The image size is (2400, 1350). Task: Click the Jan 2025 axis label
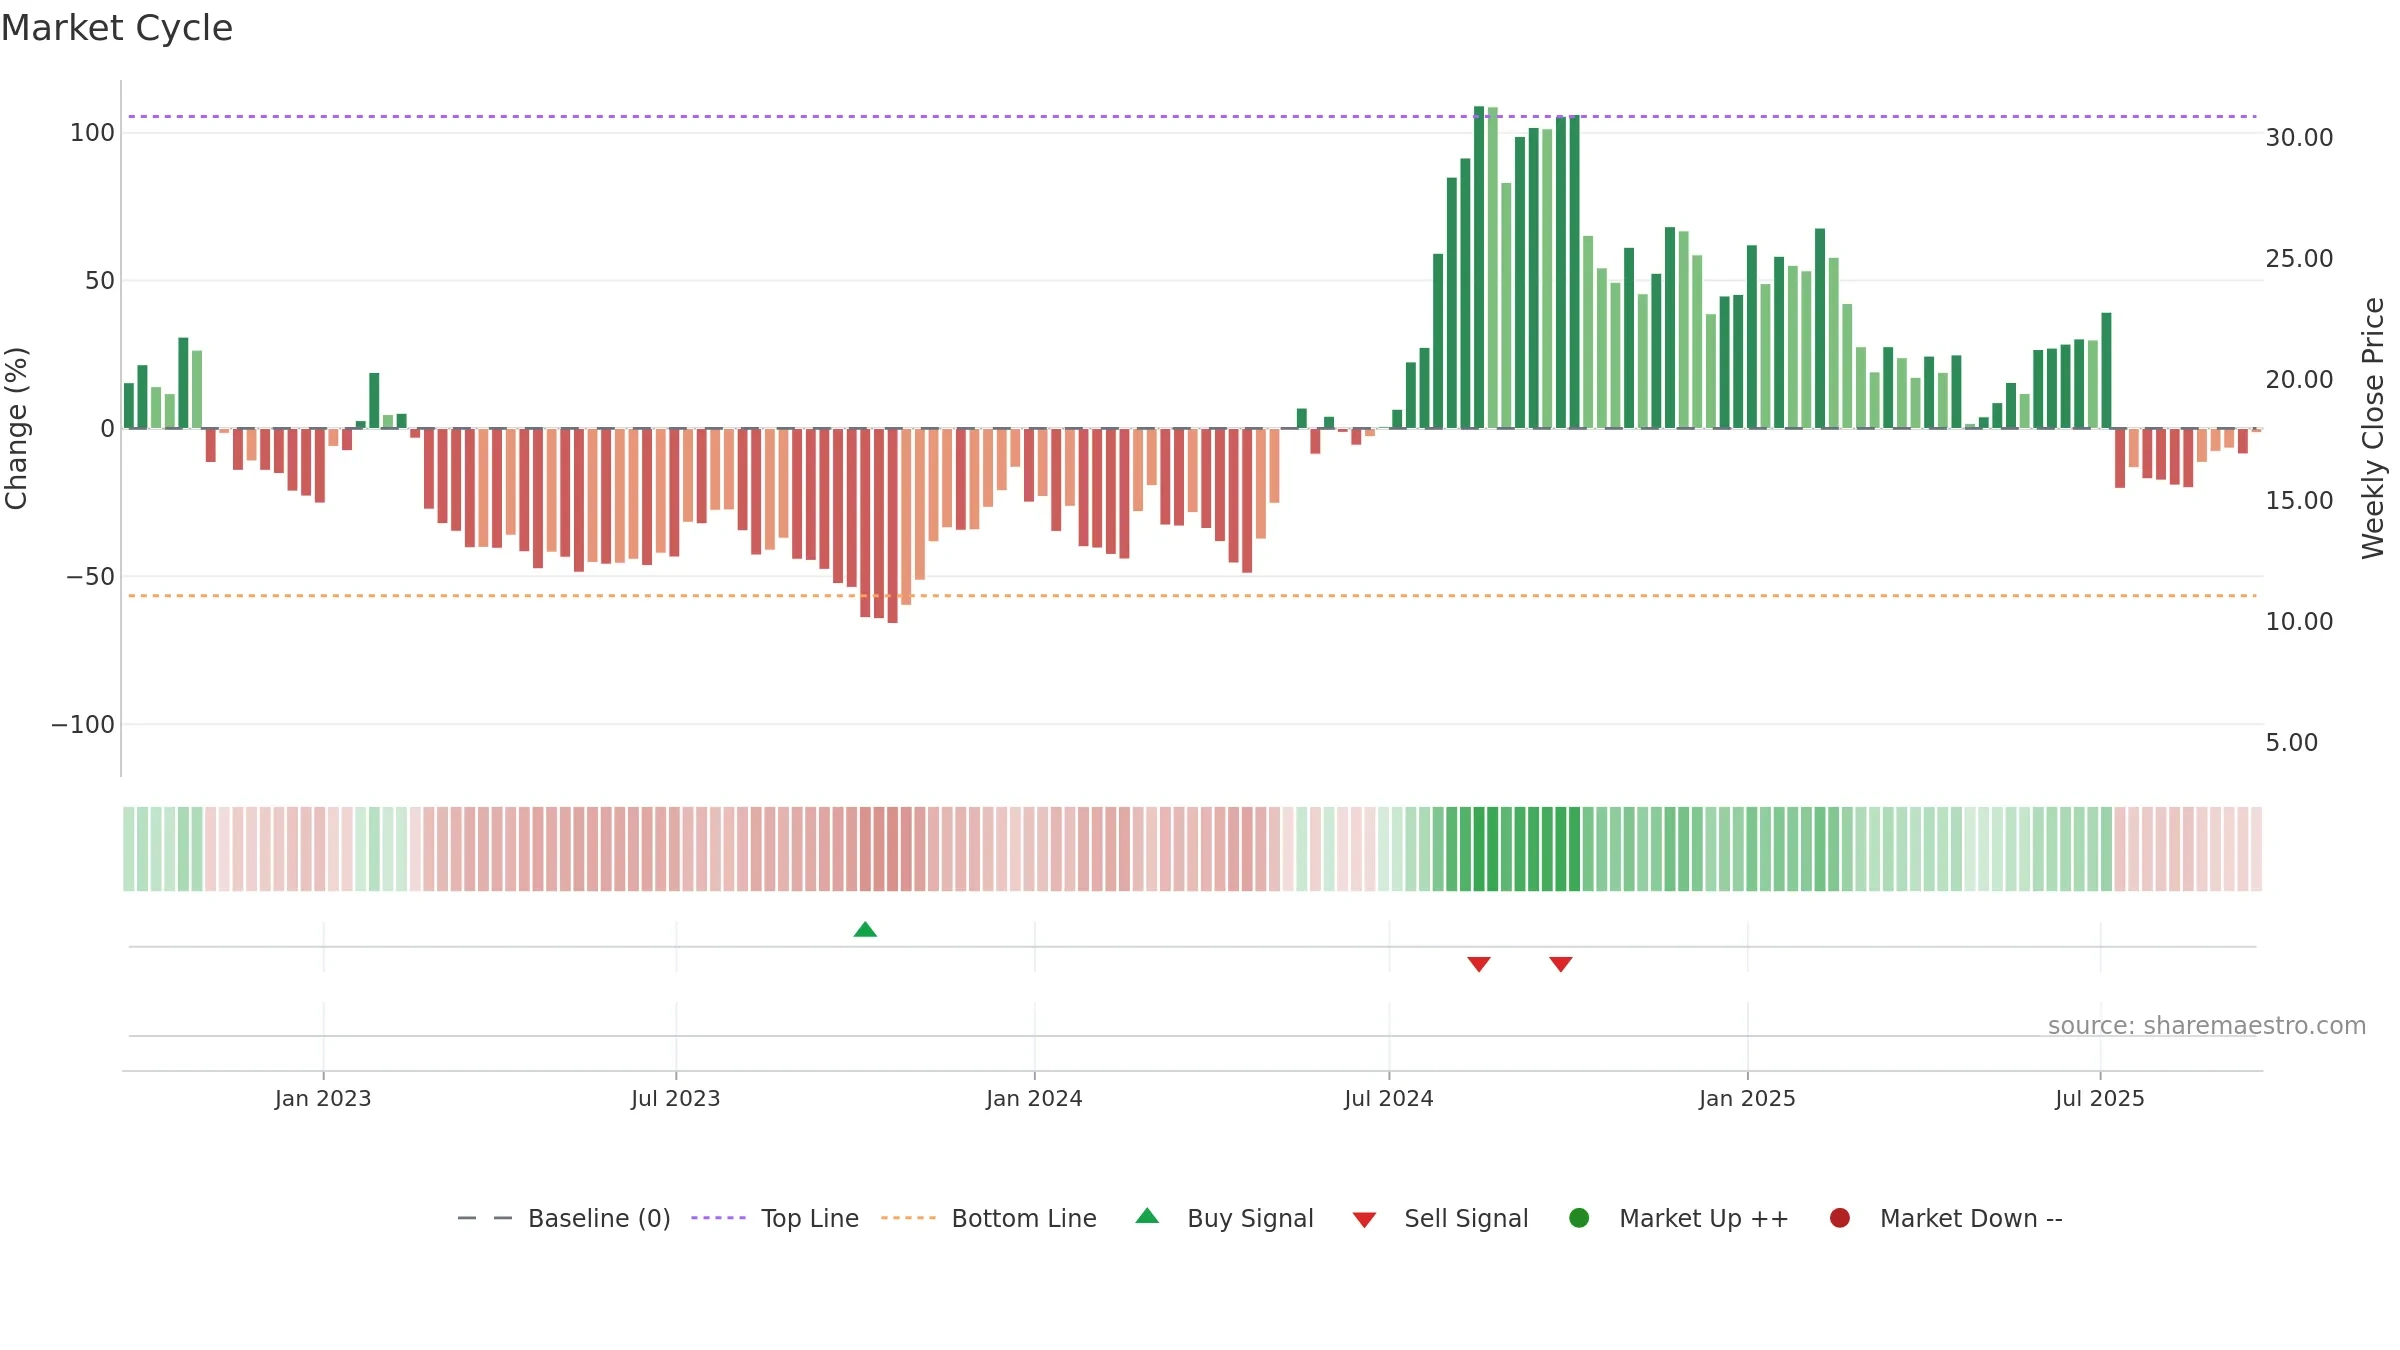pyautogui.click(x=1747, y=1099)
